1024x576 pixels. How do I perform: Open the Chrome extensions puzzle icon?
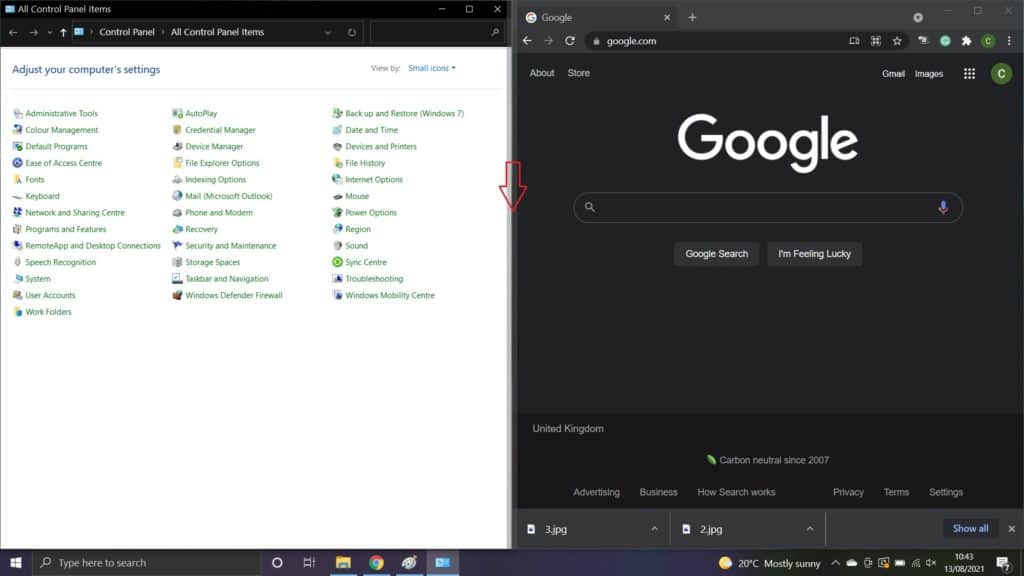966,41
